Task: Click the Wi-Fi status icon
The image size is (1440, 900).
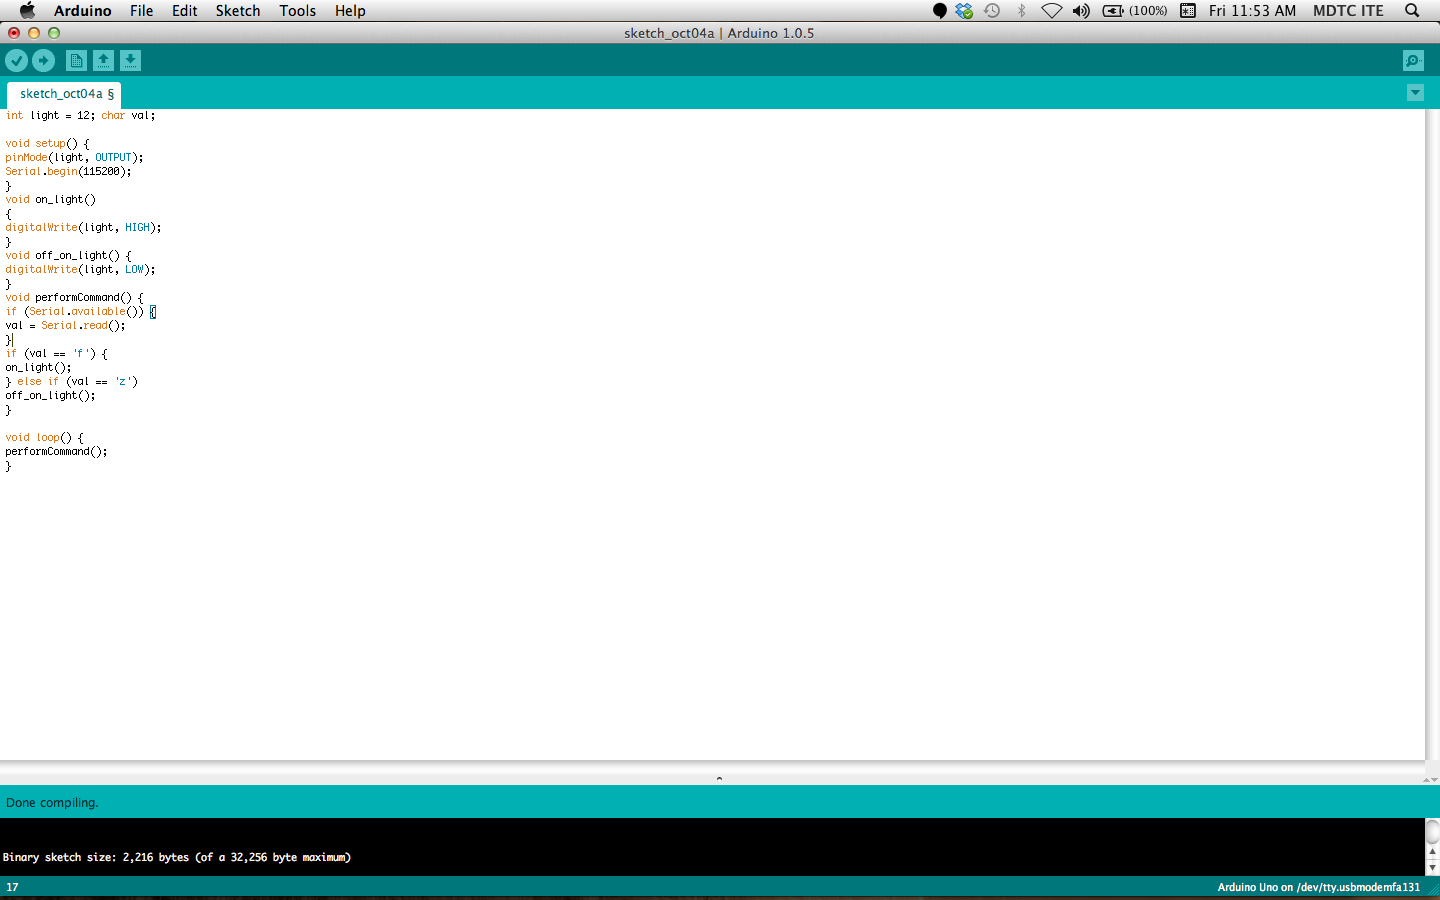Action: (1052, 10)
